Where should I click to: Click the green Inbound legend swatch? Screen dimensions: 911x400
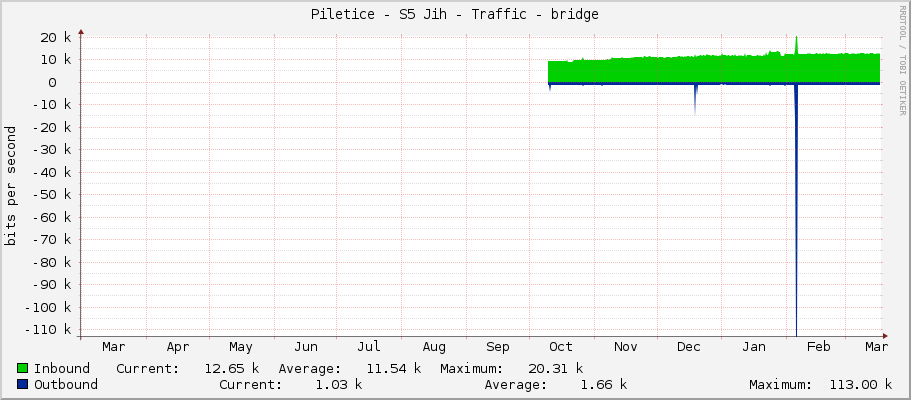click(x=23, y=368)
